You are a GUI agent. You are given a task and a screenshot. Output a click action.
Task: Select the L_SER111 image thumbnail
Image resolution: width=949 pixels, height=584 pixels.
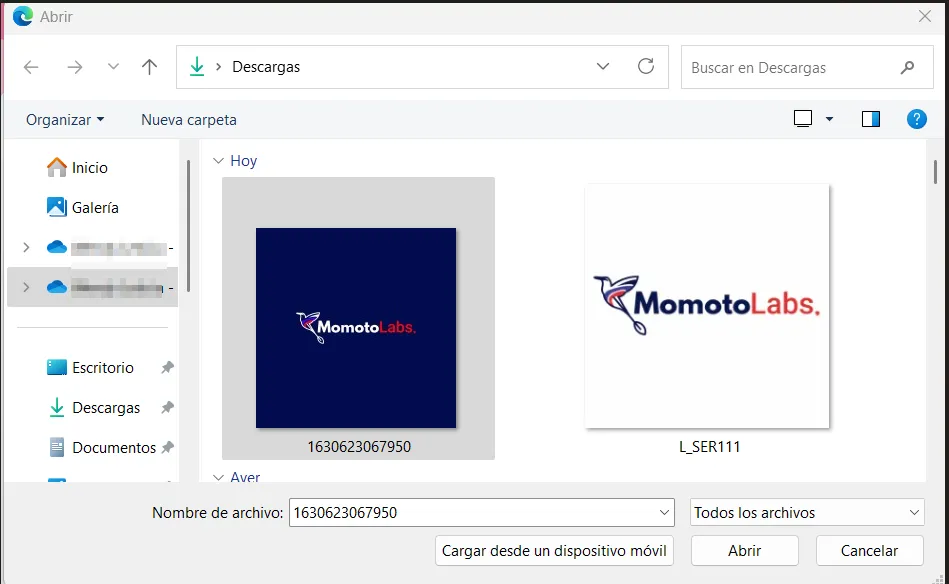(707, 306)
